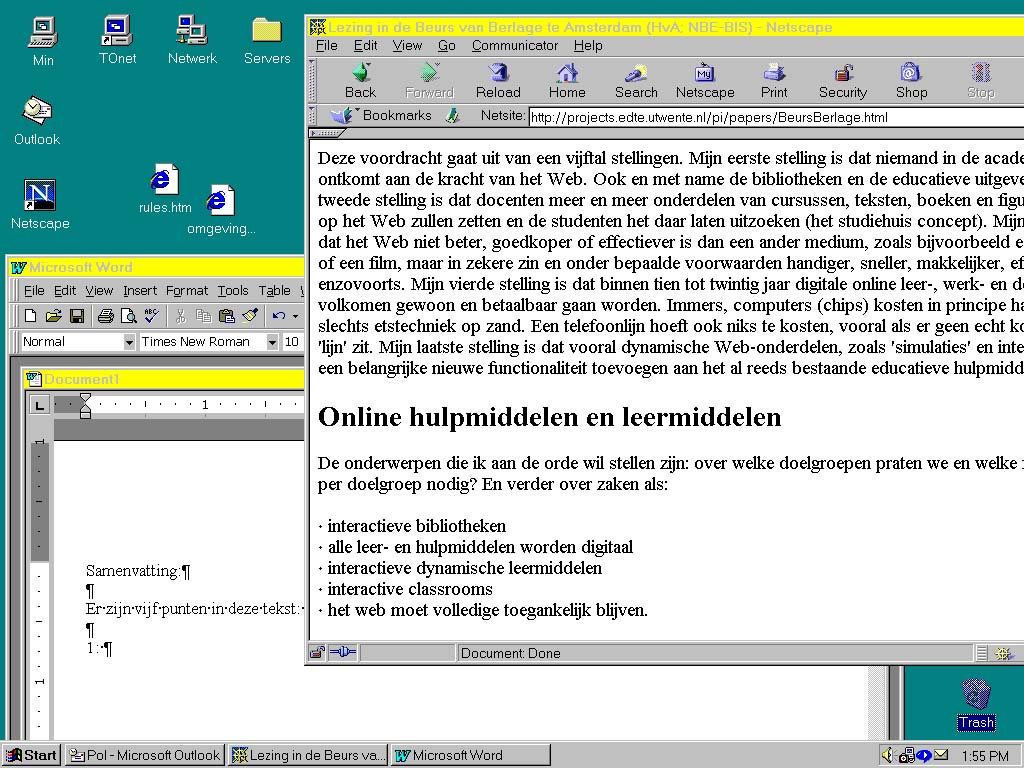Image resolution: width=1024 pixels, height=768 pixels.
Task: Open the Table menu in Word
Action: (x=274, y=291)
